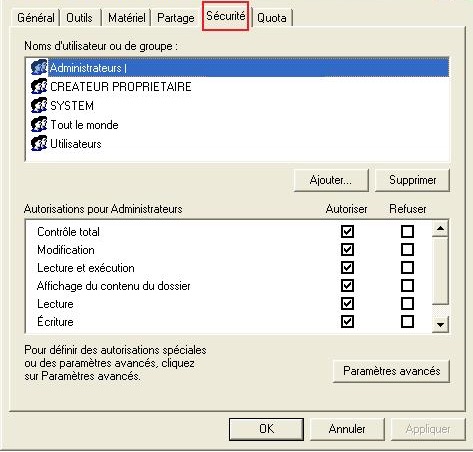This screenshot has height=452, width=473.
Task: Check Refuser for Lecture et exécution
Action: tap(407, 267)
